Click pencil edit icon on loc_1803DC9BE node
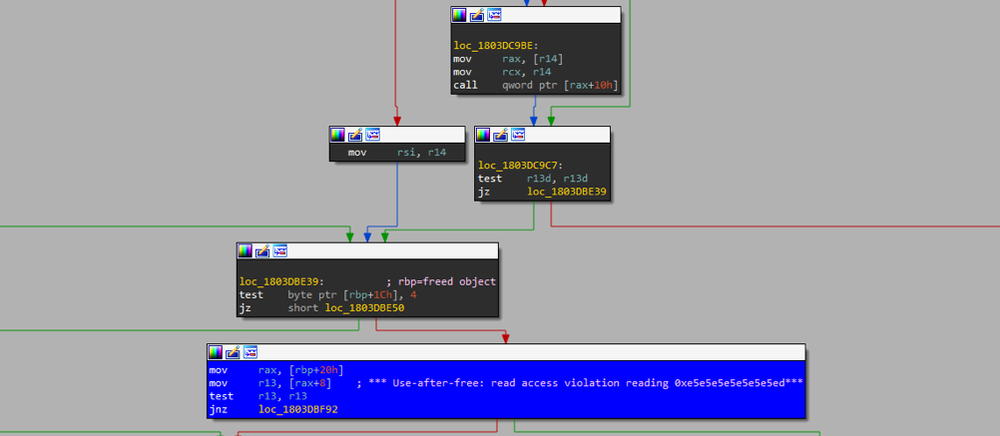Screen dimensions: 1000x436 [476, 15]
